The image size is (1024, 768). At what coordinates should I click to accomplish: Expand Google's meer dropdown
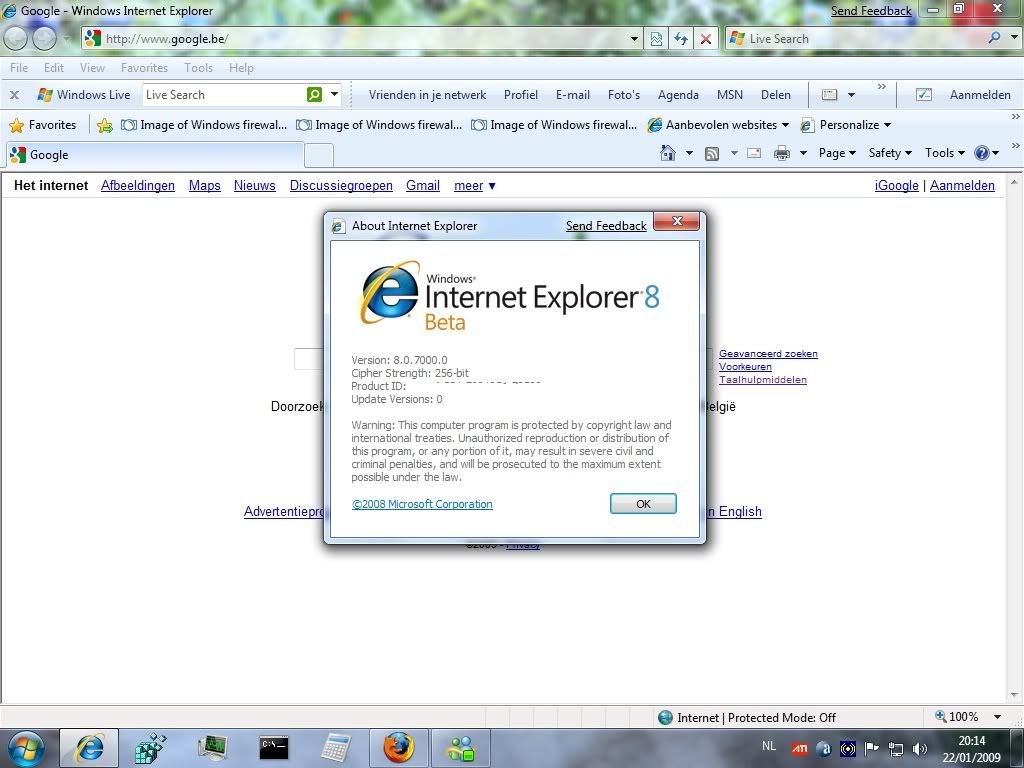pyautogui.click(x=475, y=185)
